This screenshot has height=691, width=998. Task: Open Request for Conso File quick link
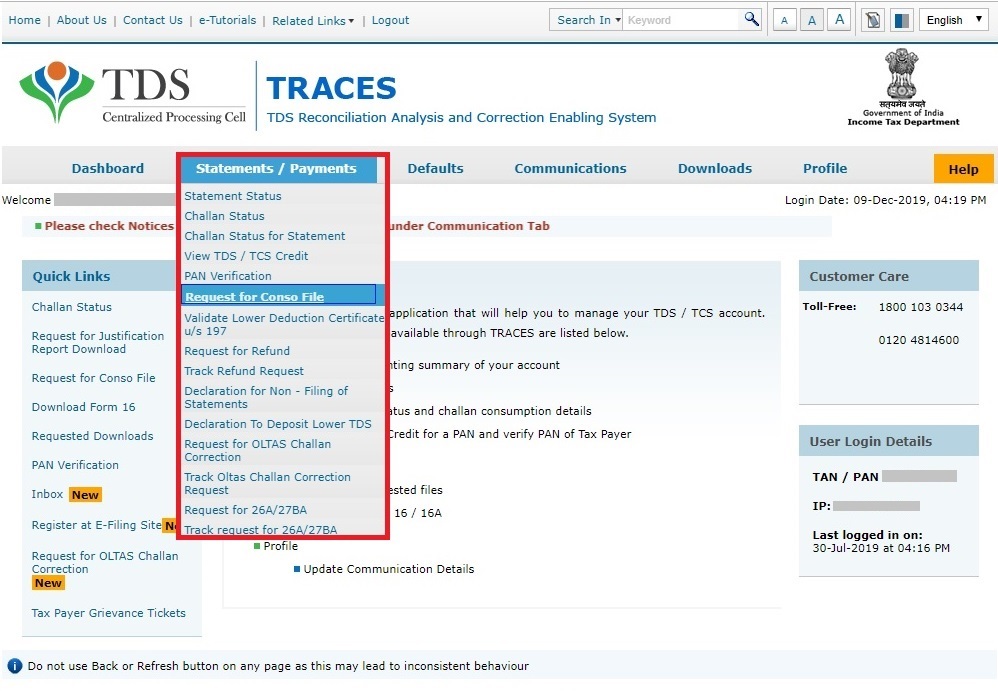(94, 378)
